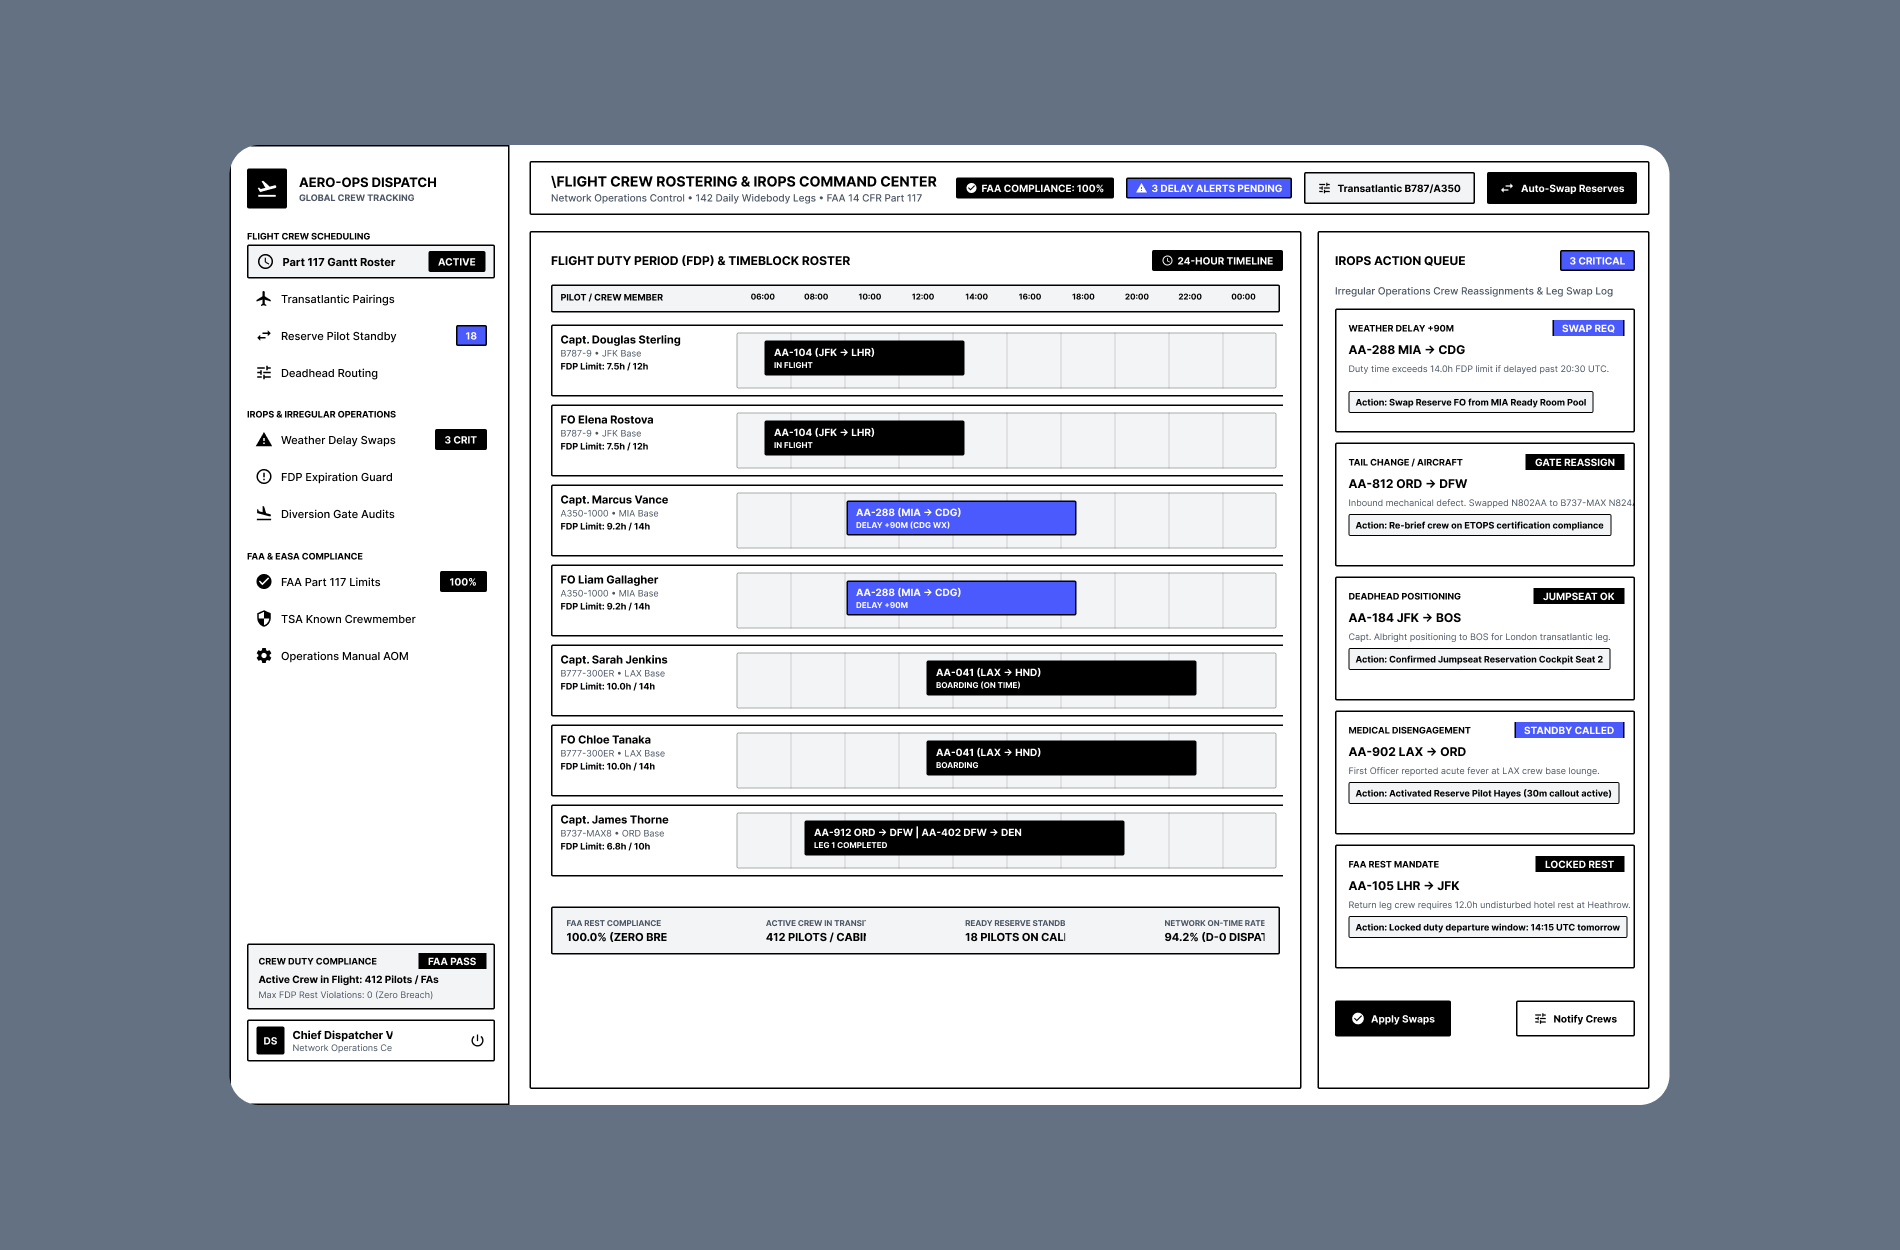1900x1250 pixels.
Task: Click the Aero-Ops Dispatch airplane logo
Action: click(x=267, y=188)
